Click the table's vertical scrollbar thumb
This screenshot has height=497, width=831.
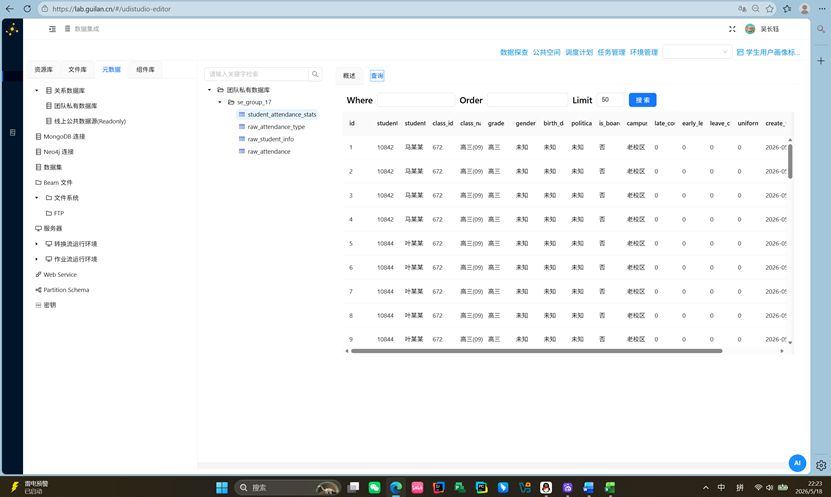(x=790, y=161)
